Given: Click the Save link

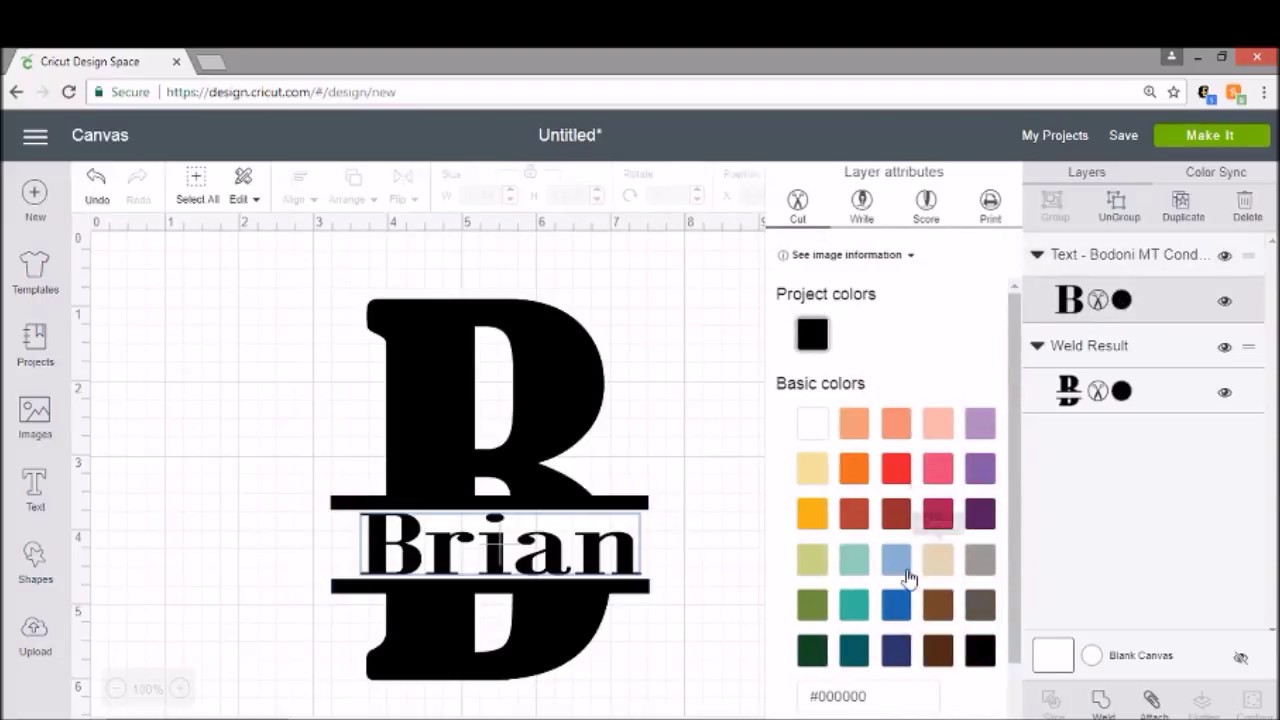Looking at the screenshot, I should coord(1123,135).
